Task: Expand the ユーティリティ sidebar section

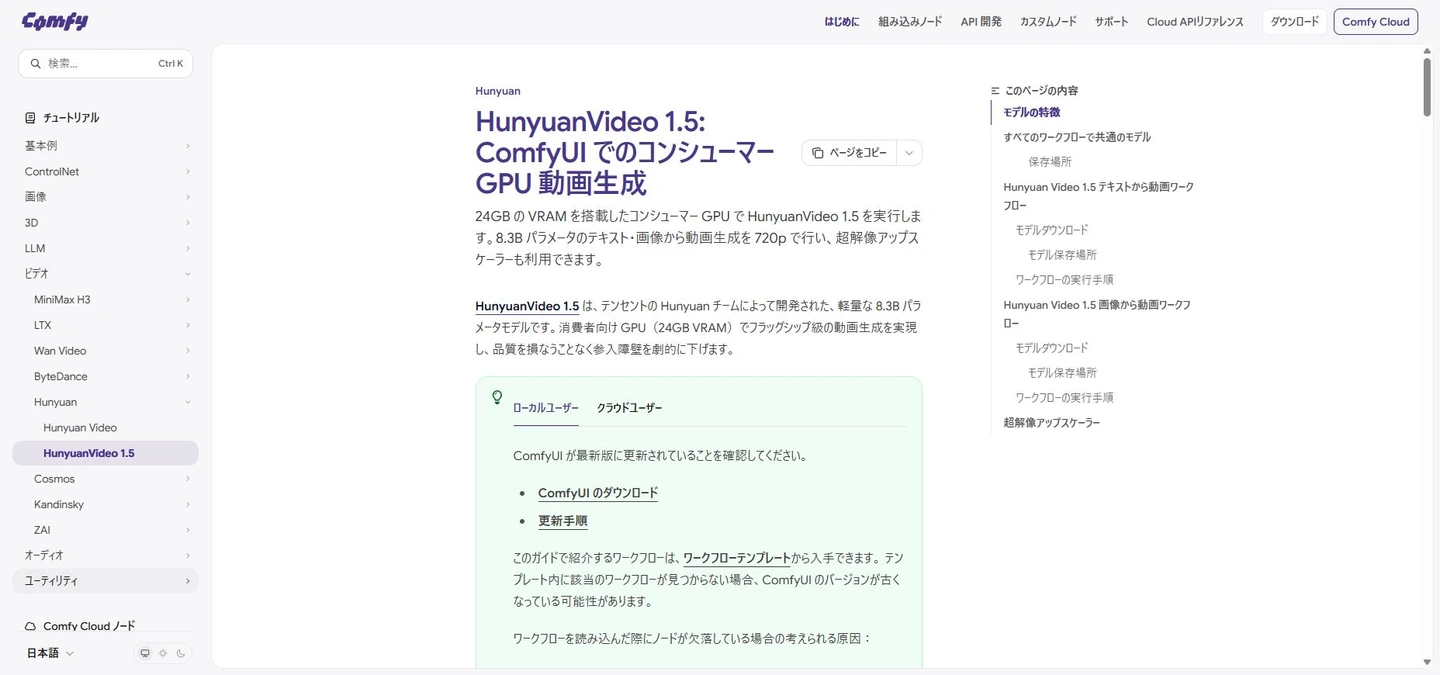Action: 105,581
